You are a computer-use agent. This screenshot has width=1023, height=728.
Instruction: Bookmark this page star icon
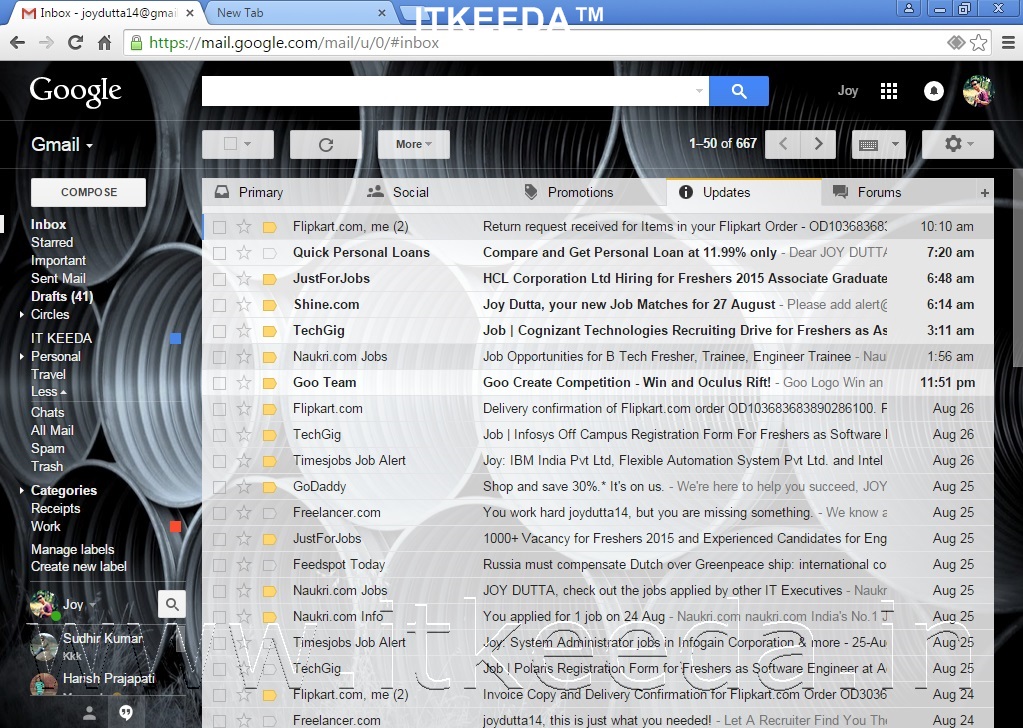(x=979, y=43)
